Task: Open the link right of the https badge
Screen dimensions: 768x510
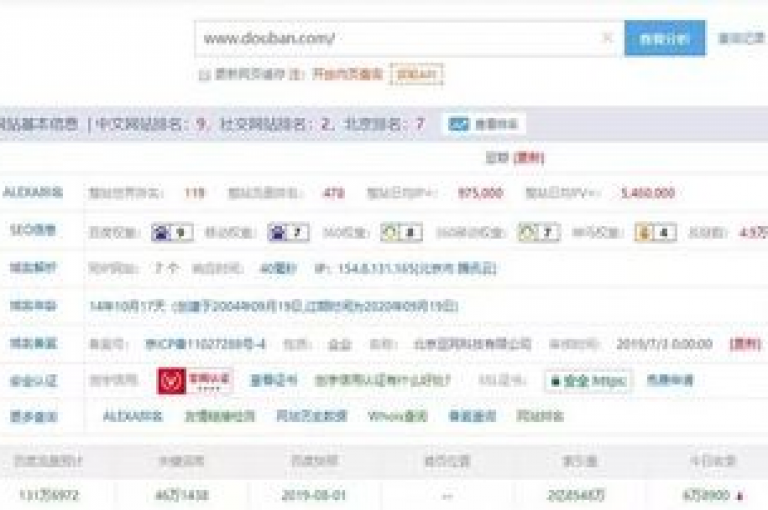Action: (670, 380)
